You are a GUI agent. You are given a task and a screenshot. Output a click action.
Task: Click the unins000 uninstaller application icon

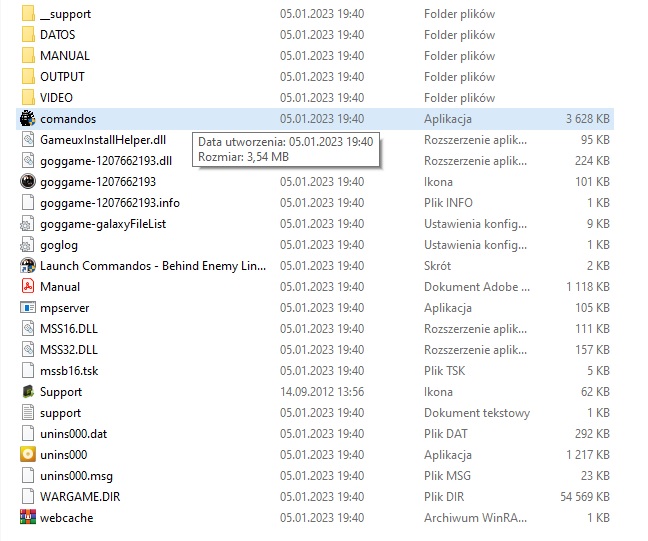(x=28, y=455)
